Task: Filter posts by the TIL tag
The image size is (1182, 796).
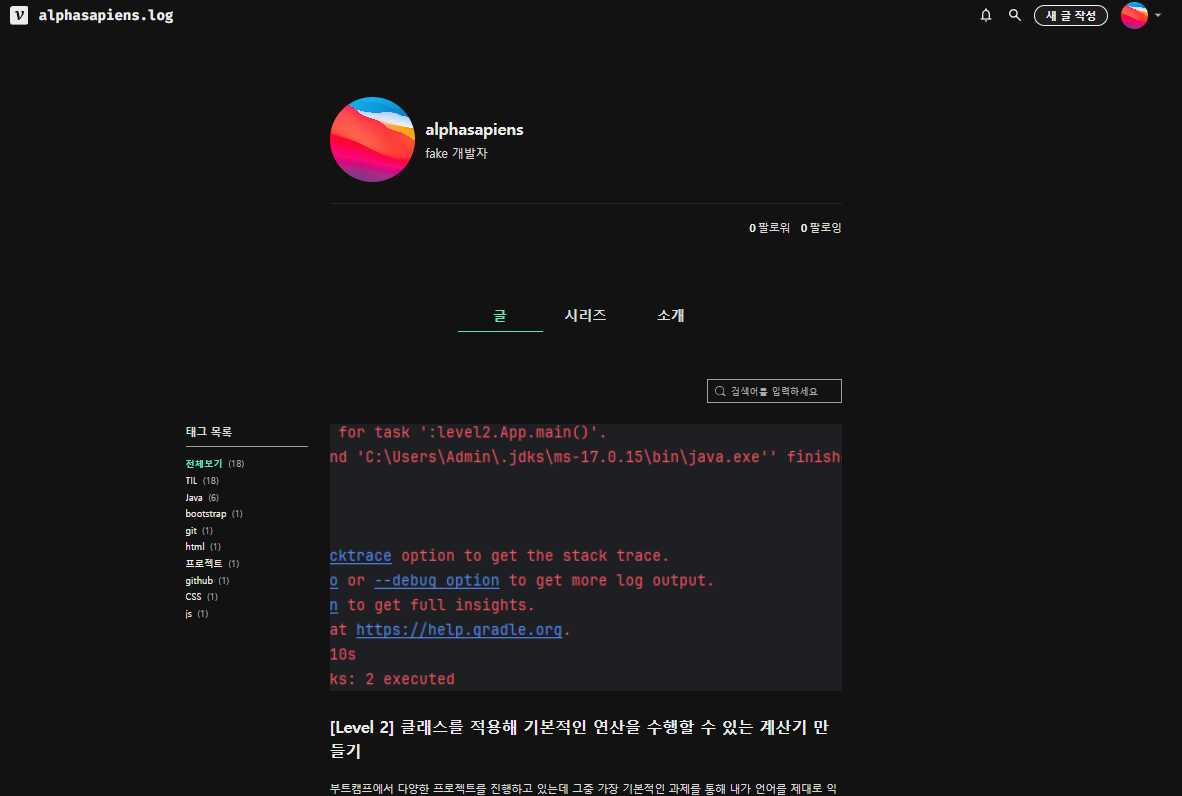Action: [191, 480]
